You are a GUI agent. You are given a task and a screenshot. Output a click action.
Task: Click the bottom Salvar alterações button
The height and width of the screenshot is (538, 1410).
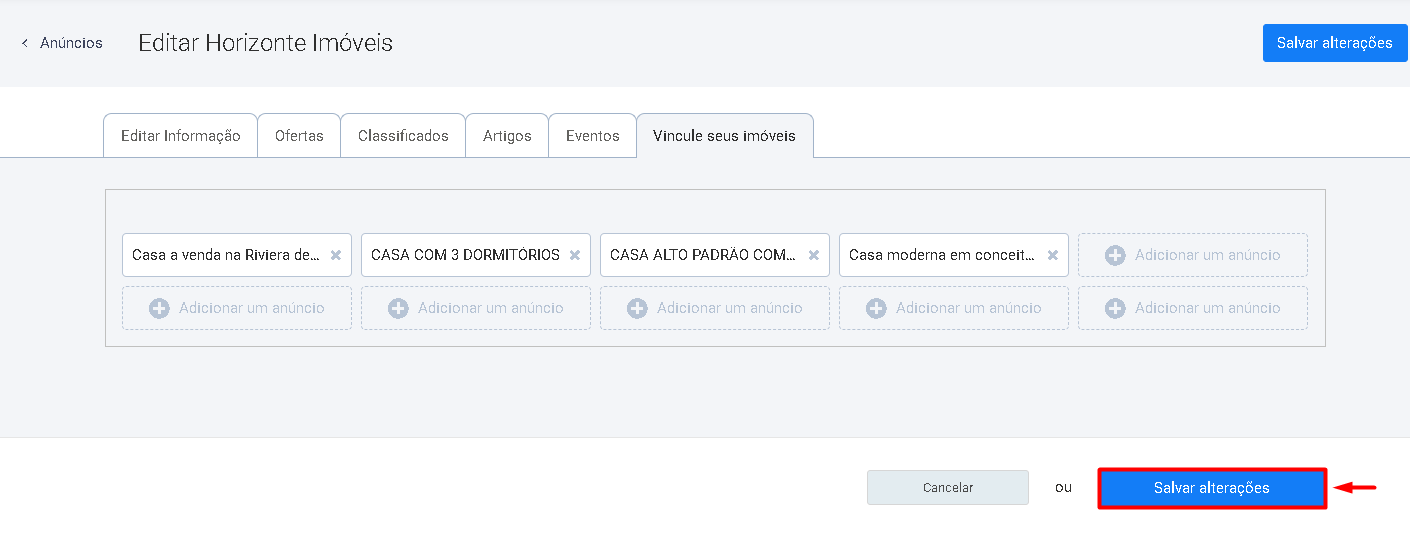(x=1212, y=488)
